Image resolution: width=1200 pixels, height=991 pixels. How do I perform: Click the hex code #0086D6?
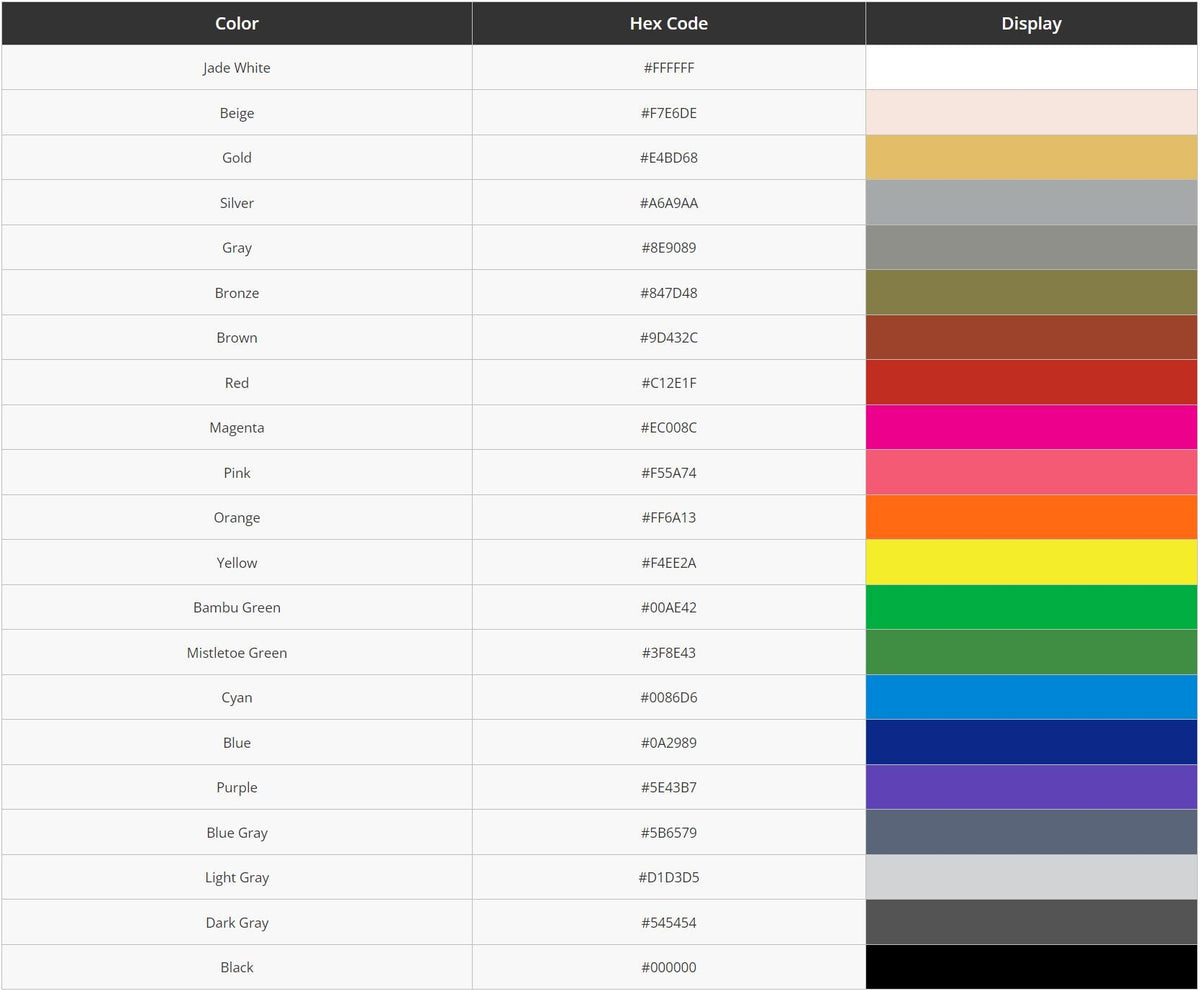pos(669,698)
